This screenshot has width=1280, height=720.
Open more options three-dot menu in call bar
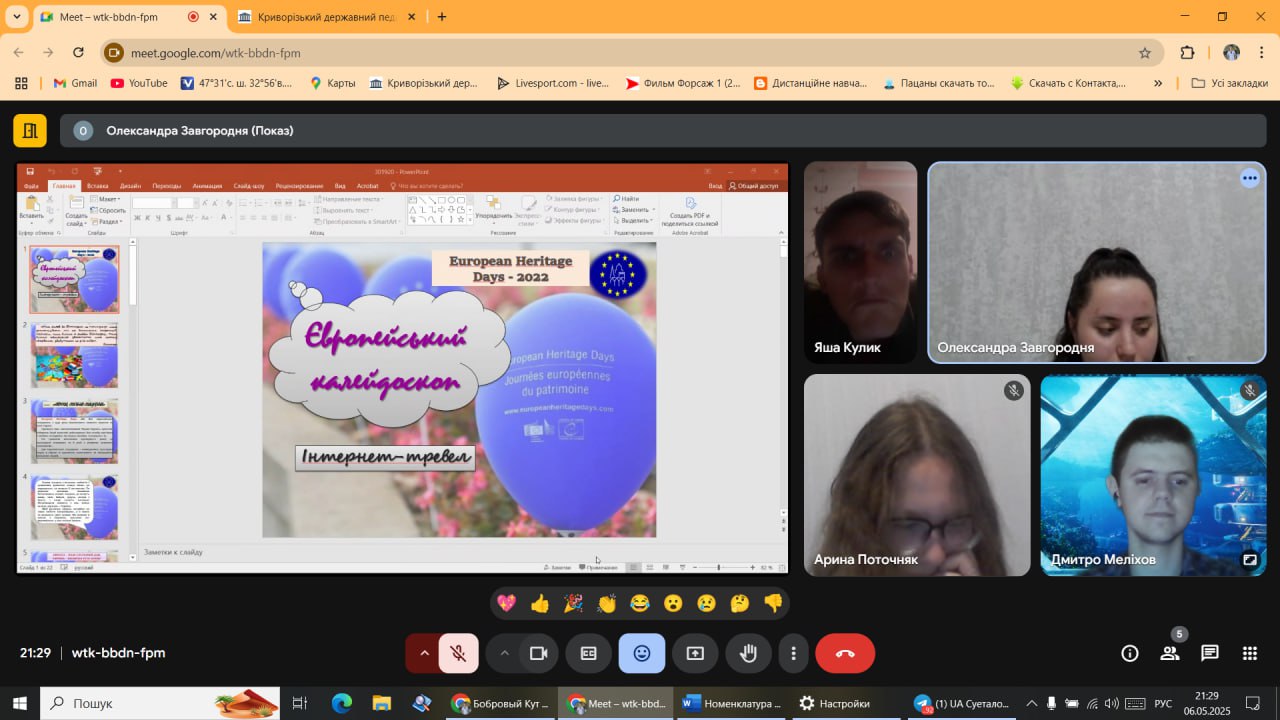(793, 653)
